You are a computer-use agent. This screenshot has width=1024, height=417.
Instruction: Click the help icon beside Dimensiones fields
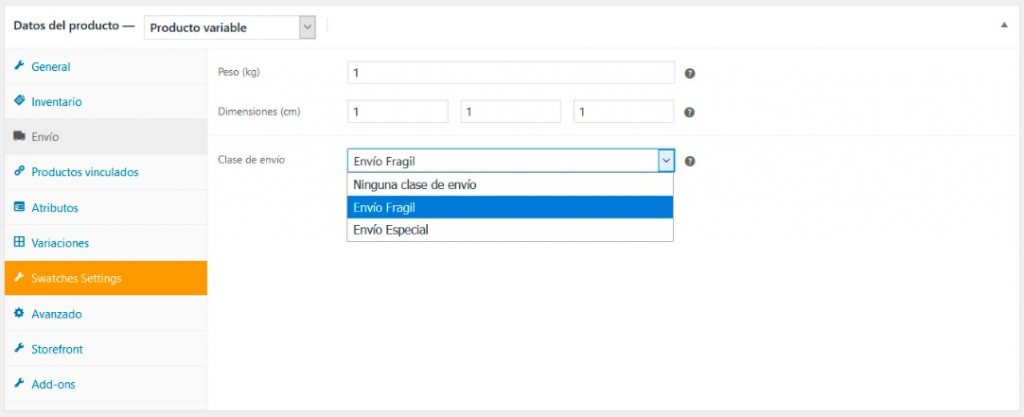(x=690, y=112)
